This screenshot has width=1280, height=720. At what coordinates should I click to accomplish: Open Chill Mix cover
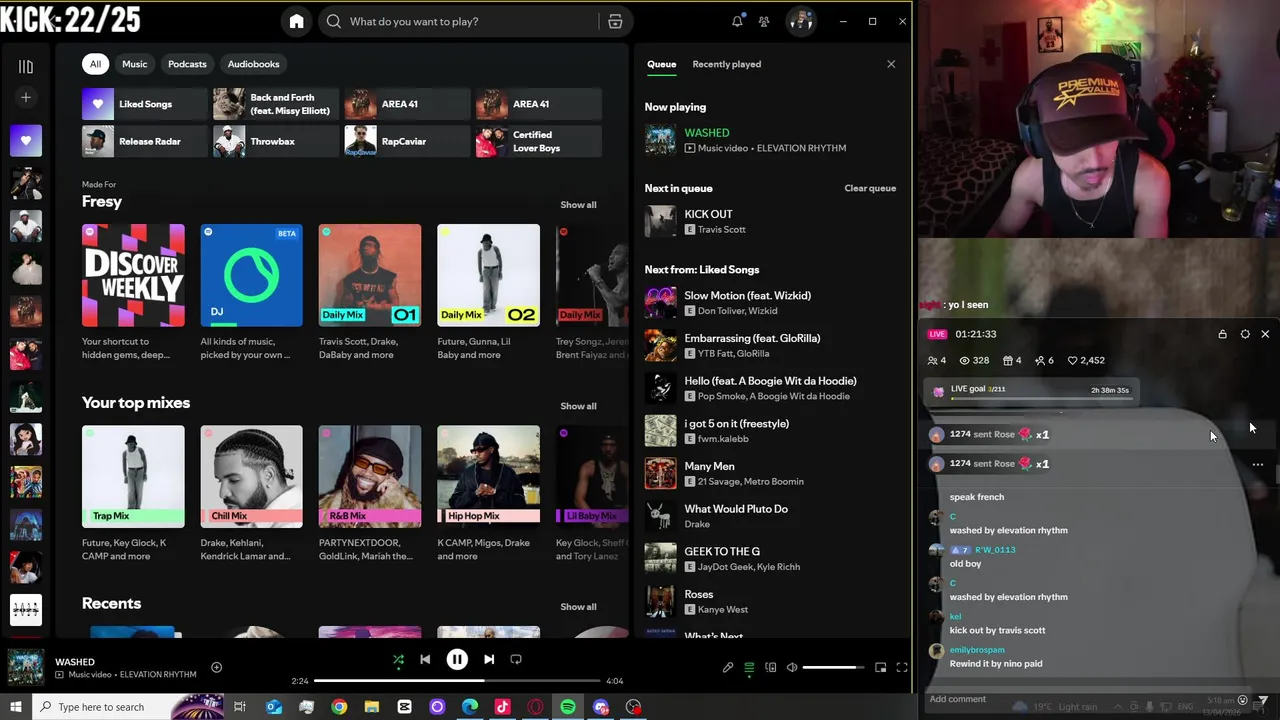point(251,477)
